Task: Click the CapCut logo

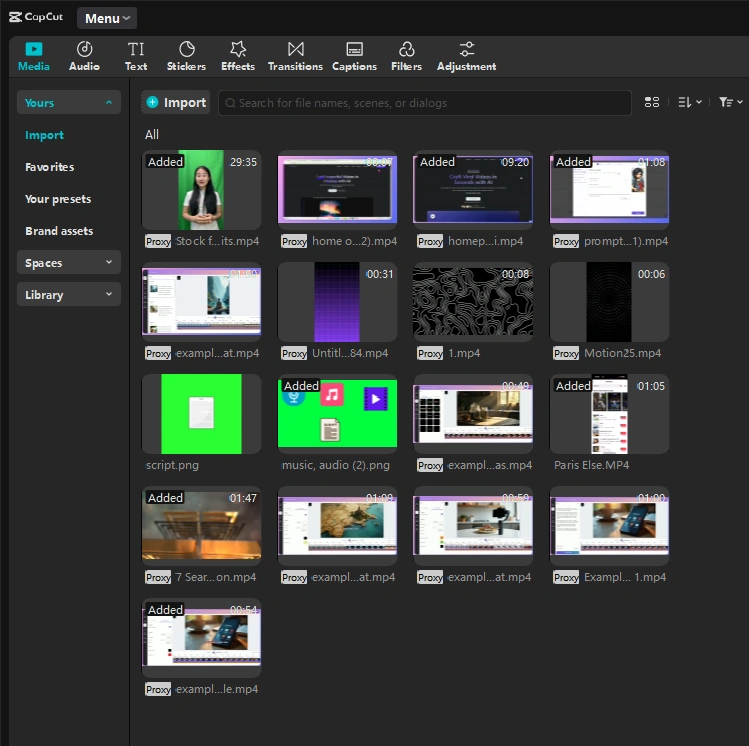Action: [36, 17]
